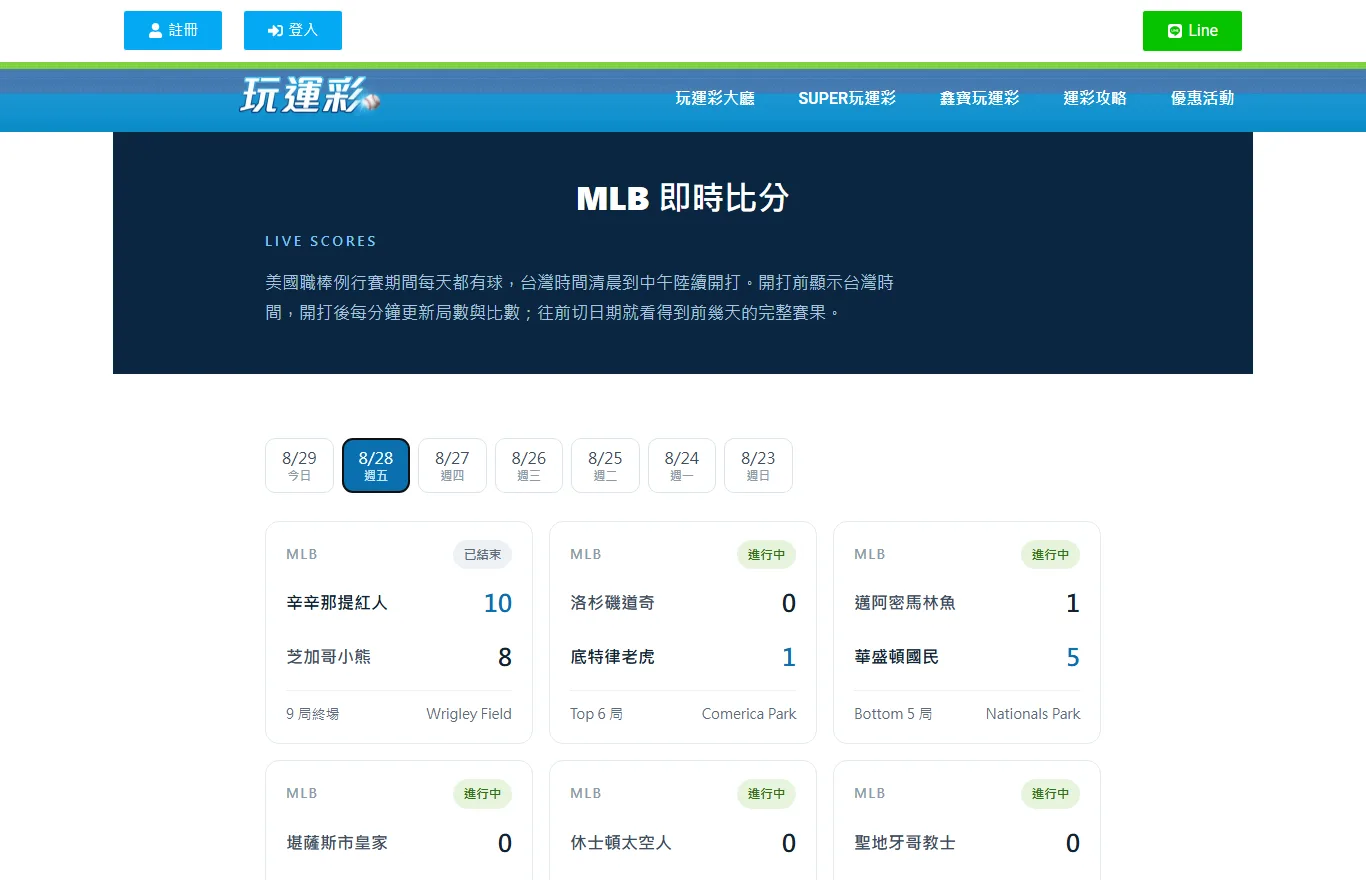This screenshot has height=880, width=1366.
Task: Click the 底特律老虎 team name
Action: (613, 657)
